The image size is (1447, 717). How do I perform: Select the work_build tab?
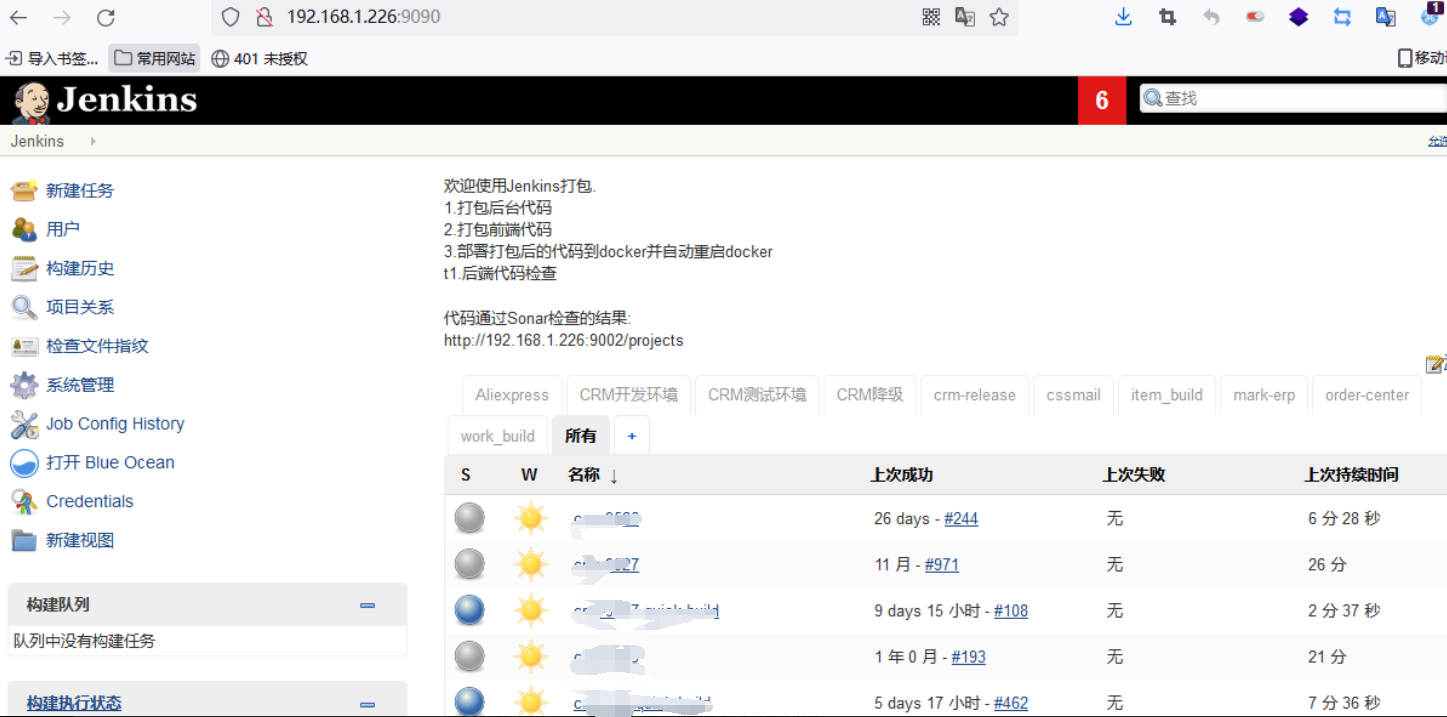coord(498,436)
